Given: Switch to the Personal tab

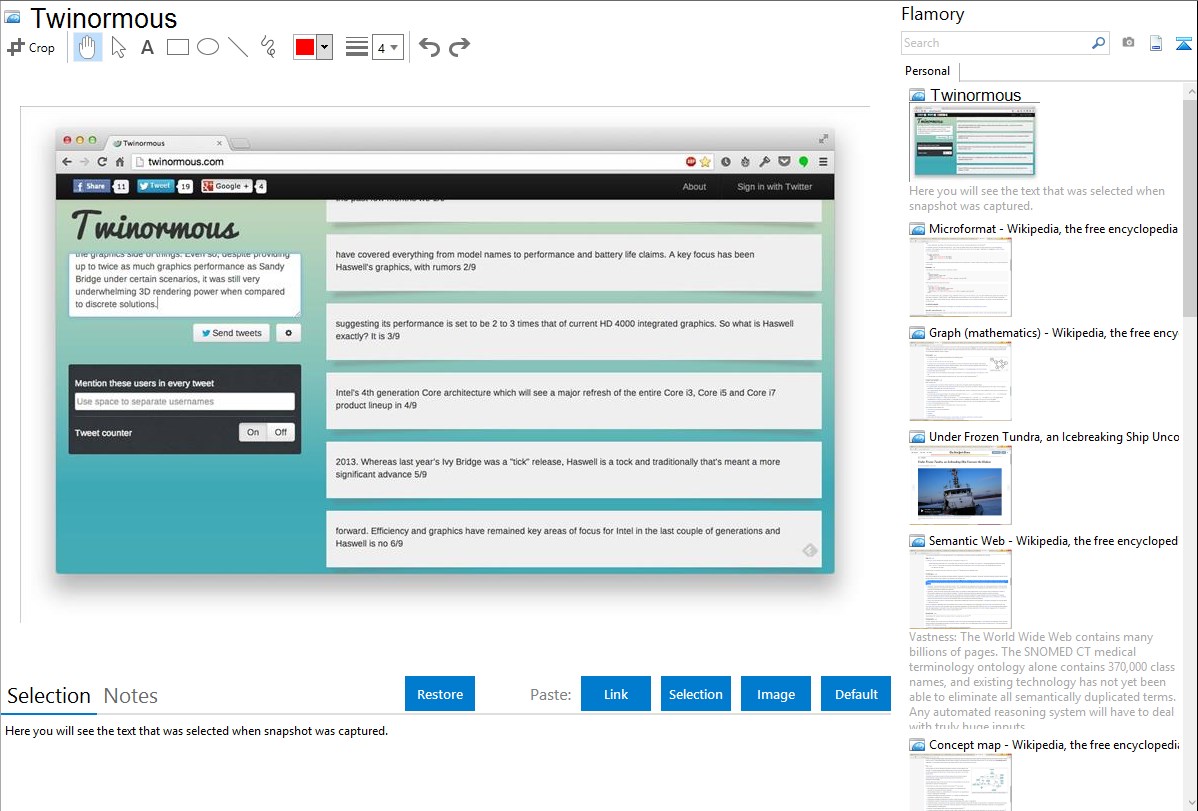Looking at the screenshot, I should (928, 70).
